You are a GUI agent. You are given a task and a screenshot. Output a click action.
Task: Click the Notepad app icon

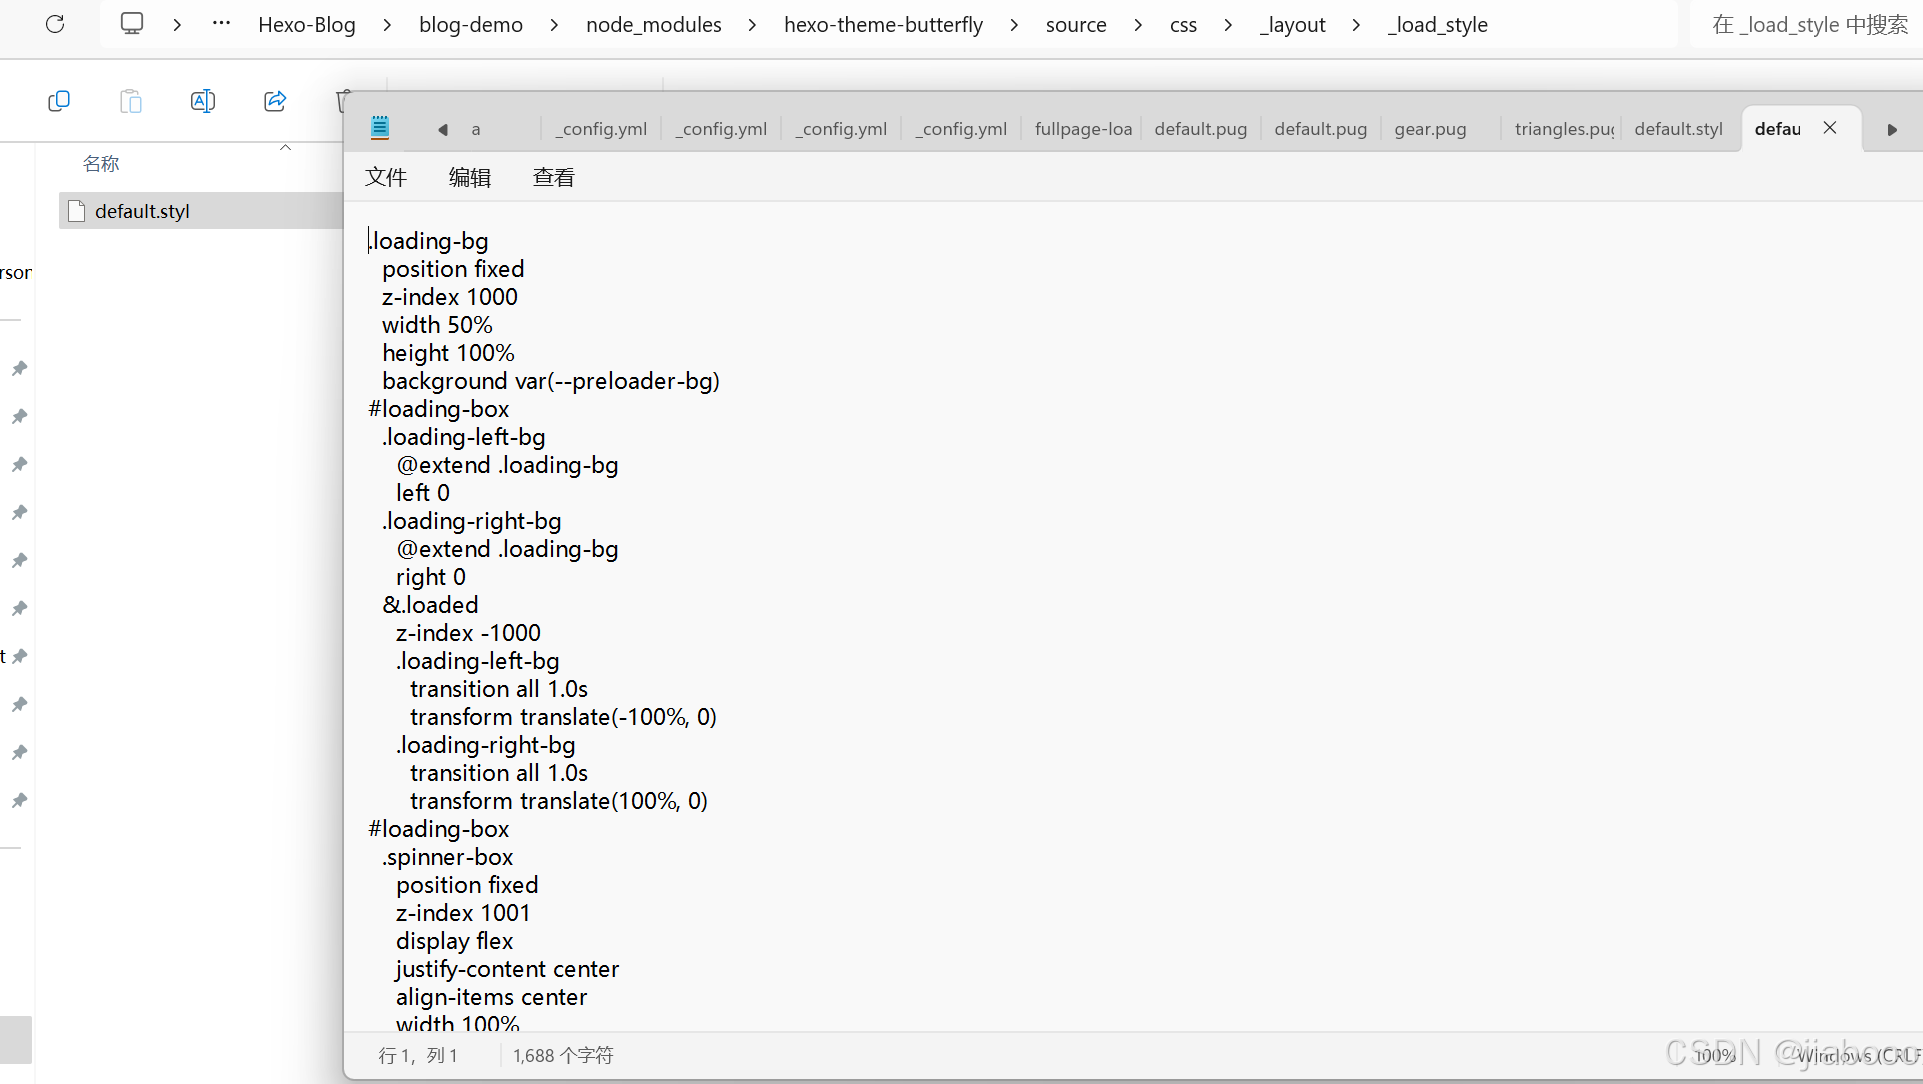(x=380, y=128)
